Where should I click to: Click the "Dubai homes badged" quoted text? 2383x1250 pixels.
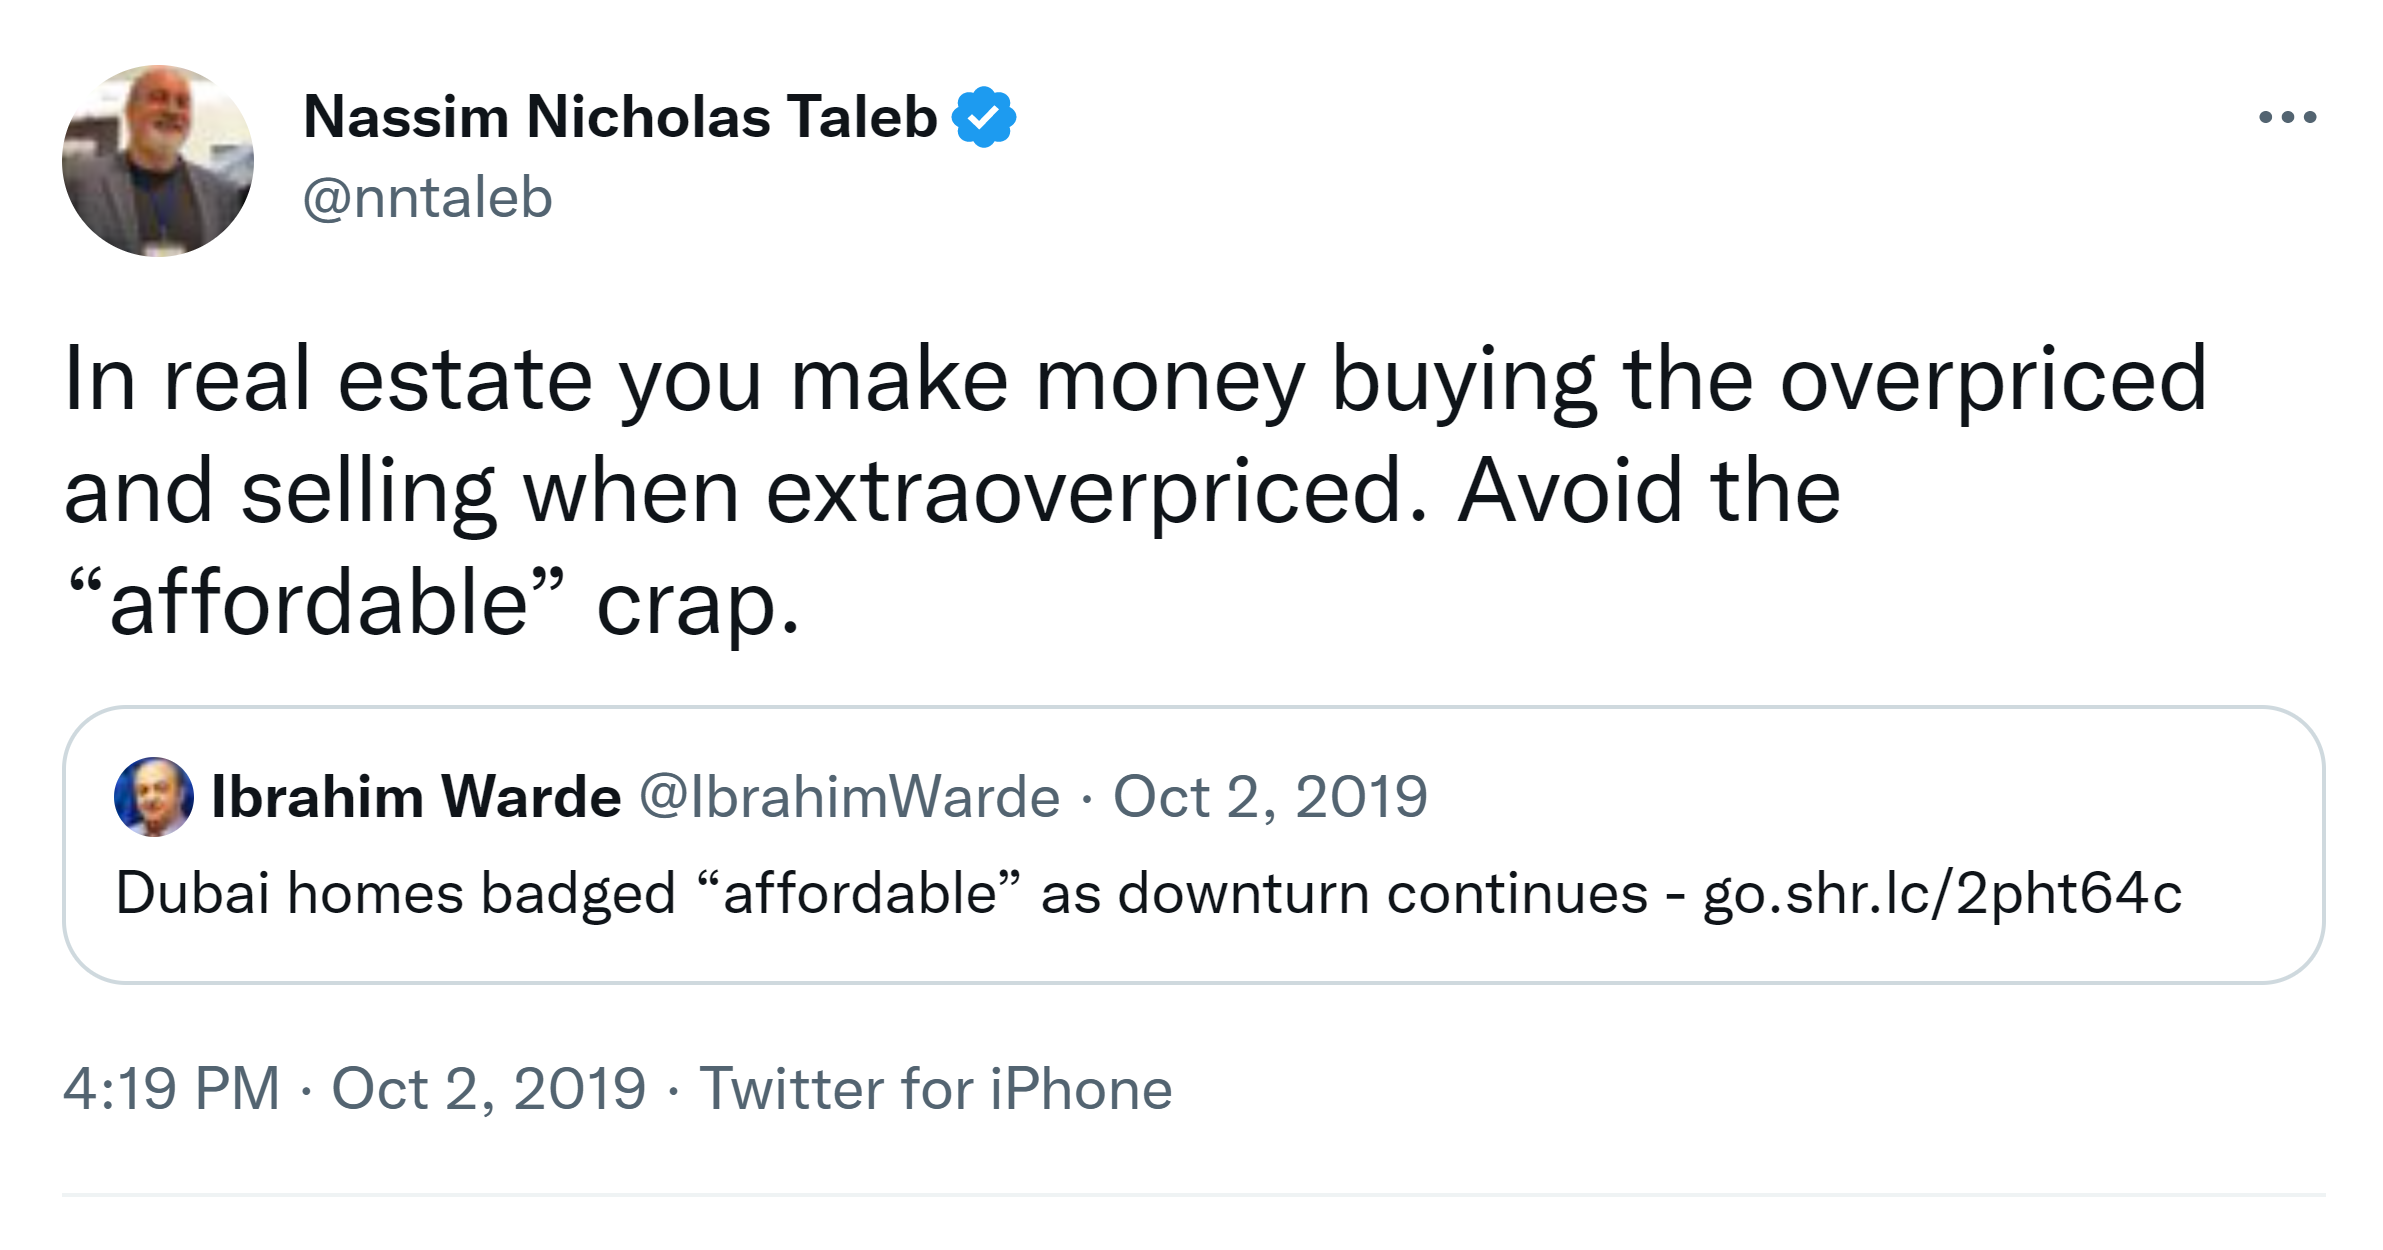(395, 893)
